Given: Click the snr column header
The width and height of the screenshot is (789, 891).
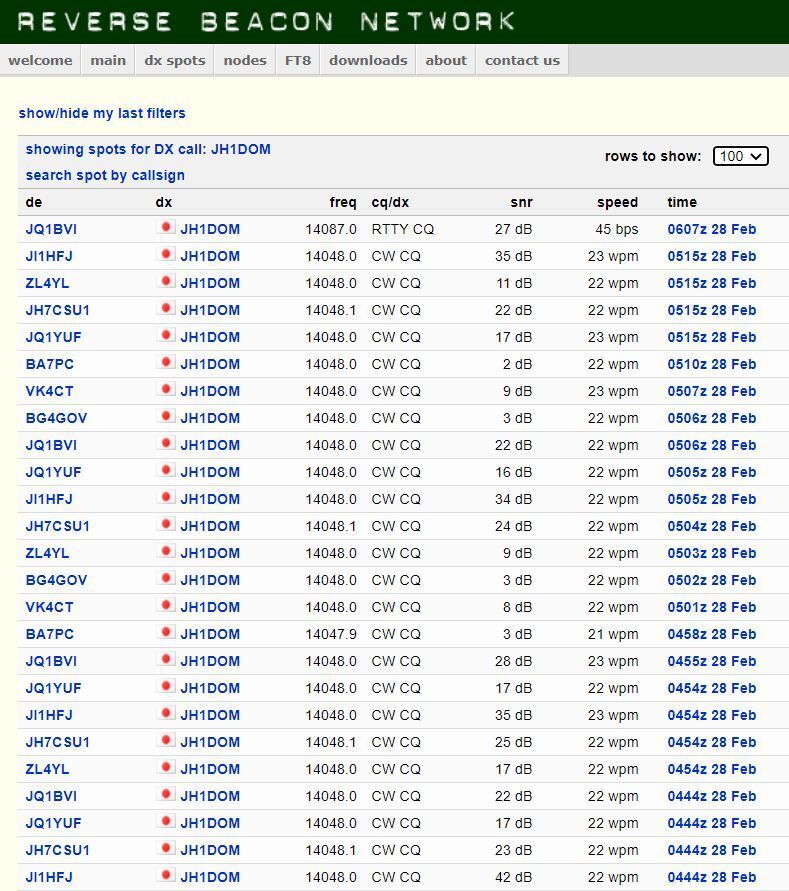Looking at the screenshot, I should tap(521, 202).
